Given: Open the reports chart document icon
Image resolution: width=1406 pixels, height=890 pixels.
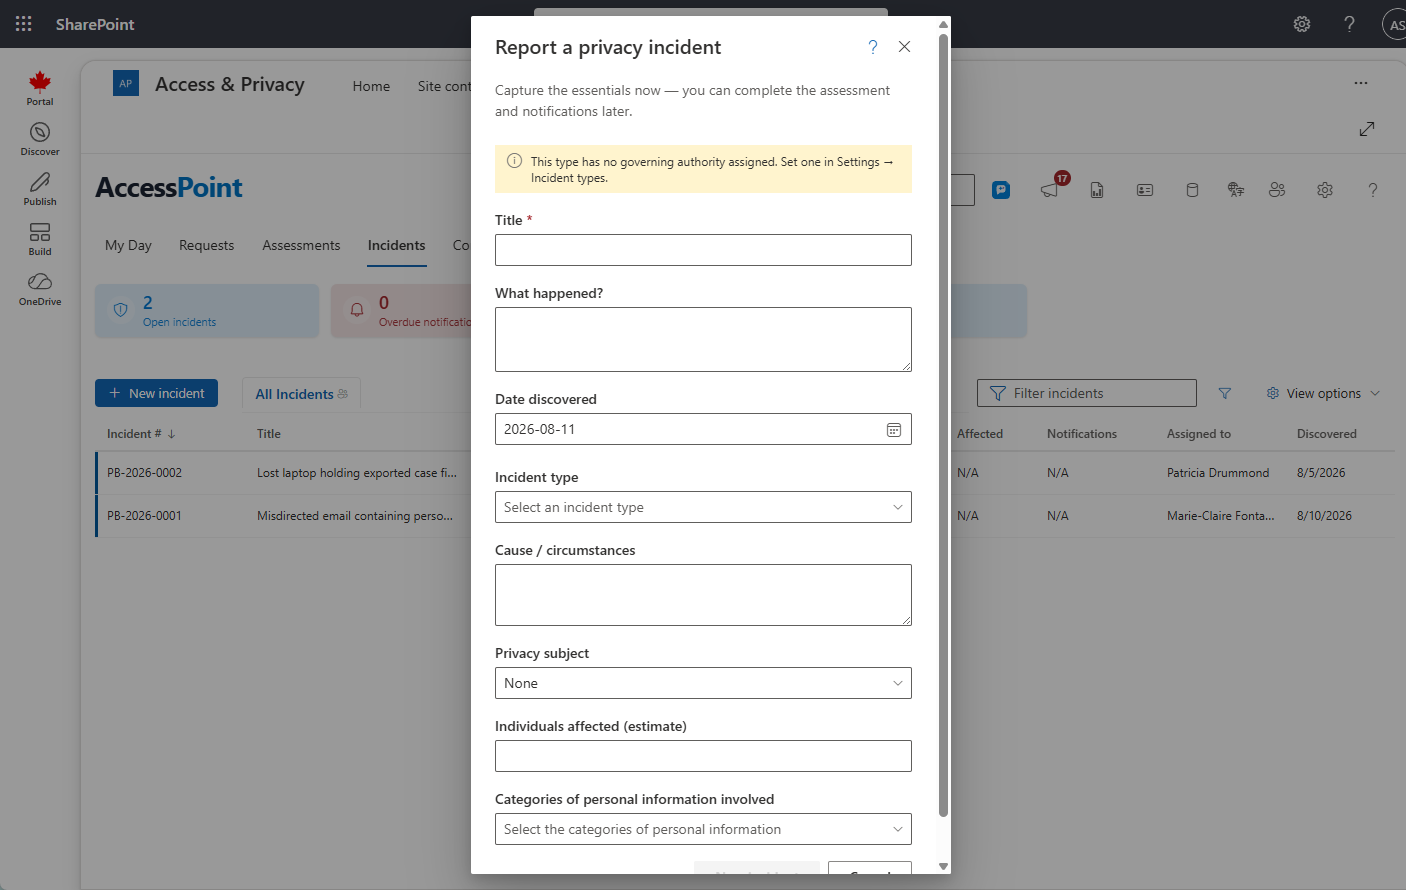Looking at the screenshot, I should click(1097, 190).
